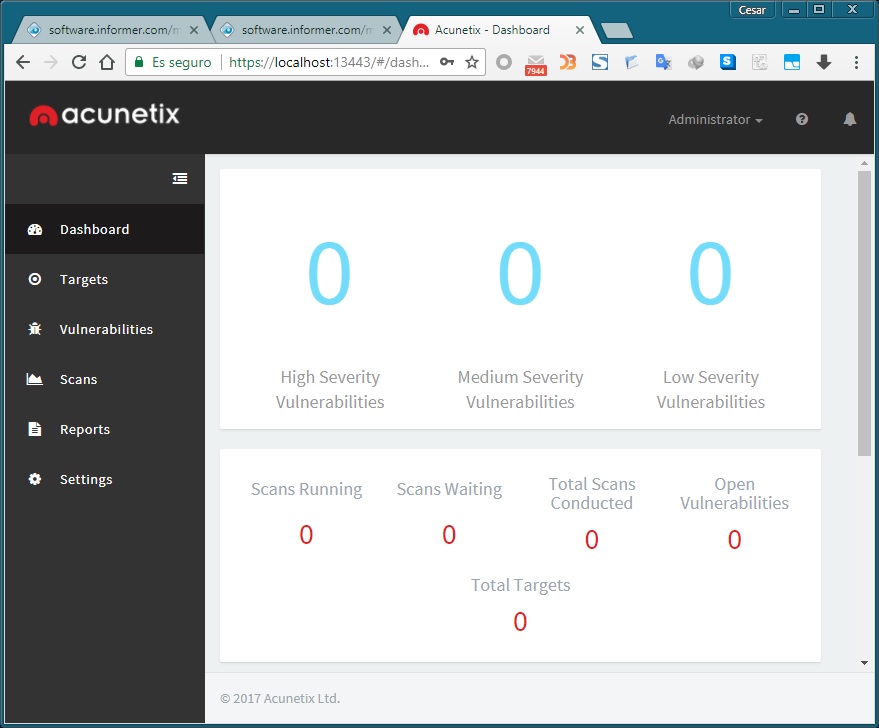Open the Administrator dropdown menu
879x728 pixels.
pyautogui.click(x=714, y=119)
